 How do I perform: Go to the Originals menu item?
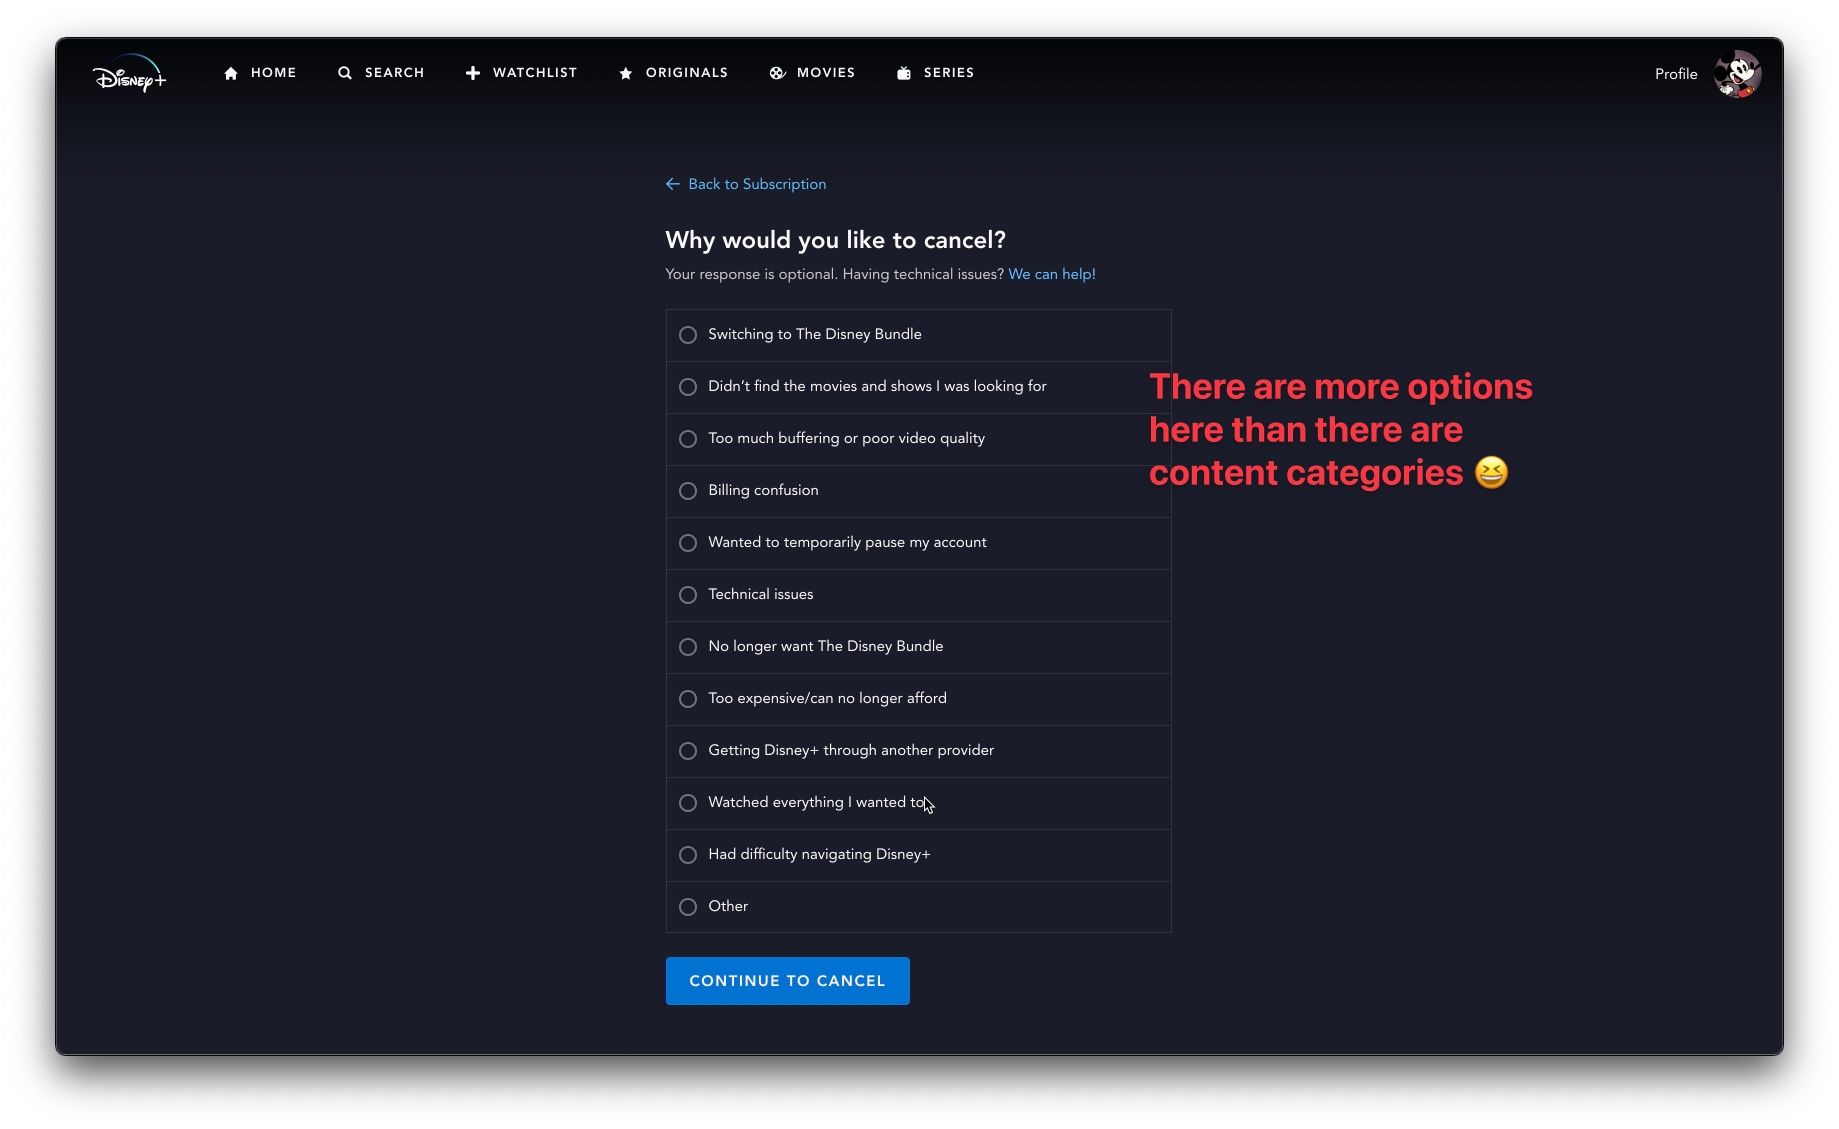click(x=686, y=73)
